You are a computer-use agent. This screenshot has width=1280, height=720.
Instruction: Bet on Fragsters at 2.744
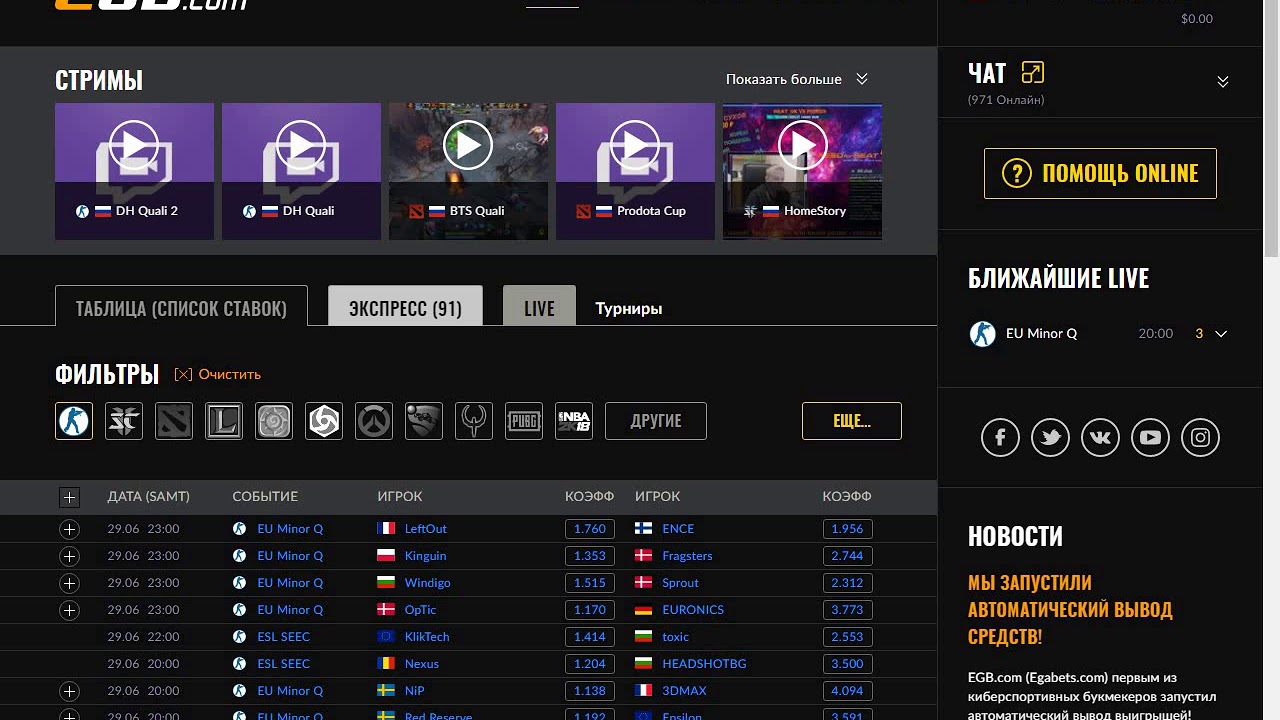click(x=847, y=556)
